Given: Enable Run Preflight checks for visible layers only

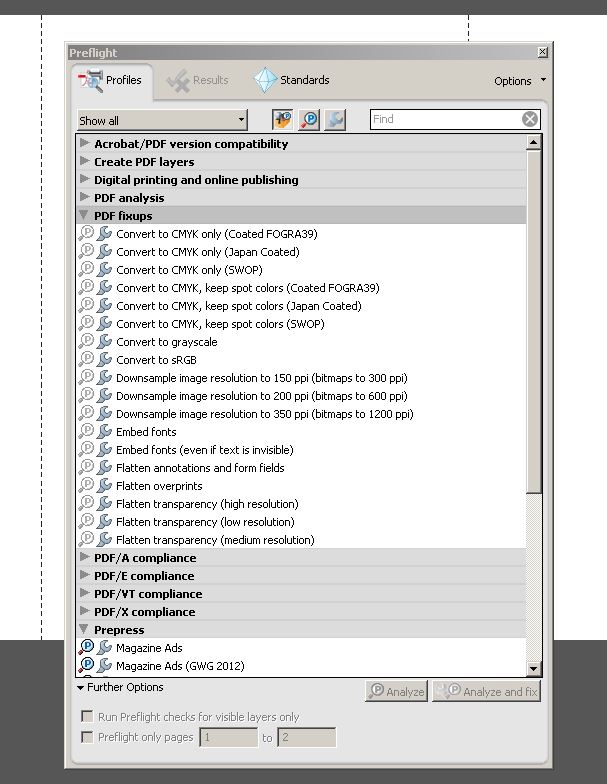Looking at the screenshot, I should pos(88,716).
